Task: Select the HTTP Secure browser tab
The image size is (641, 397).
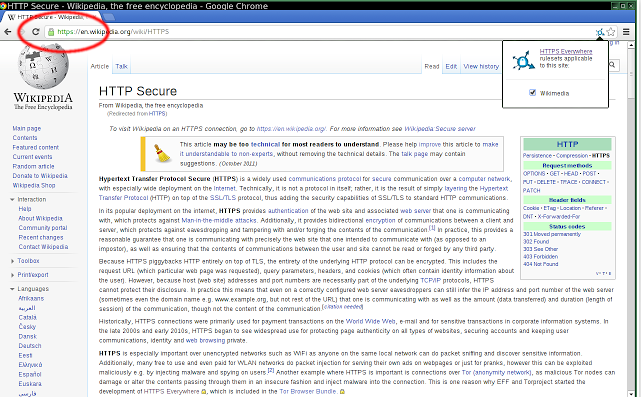Action: 51,17
